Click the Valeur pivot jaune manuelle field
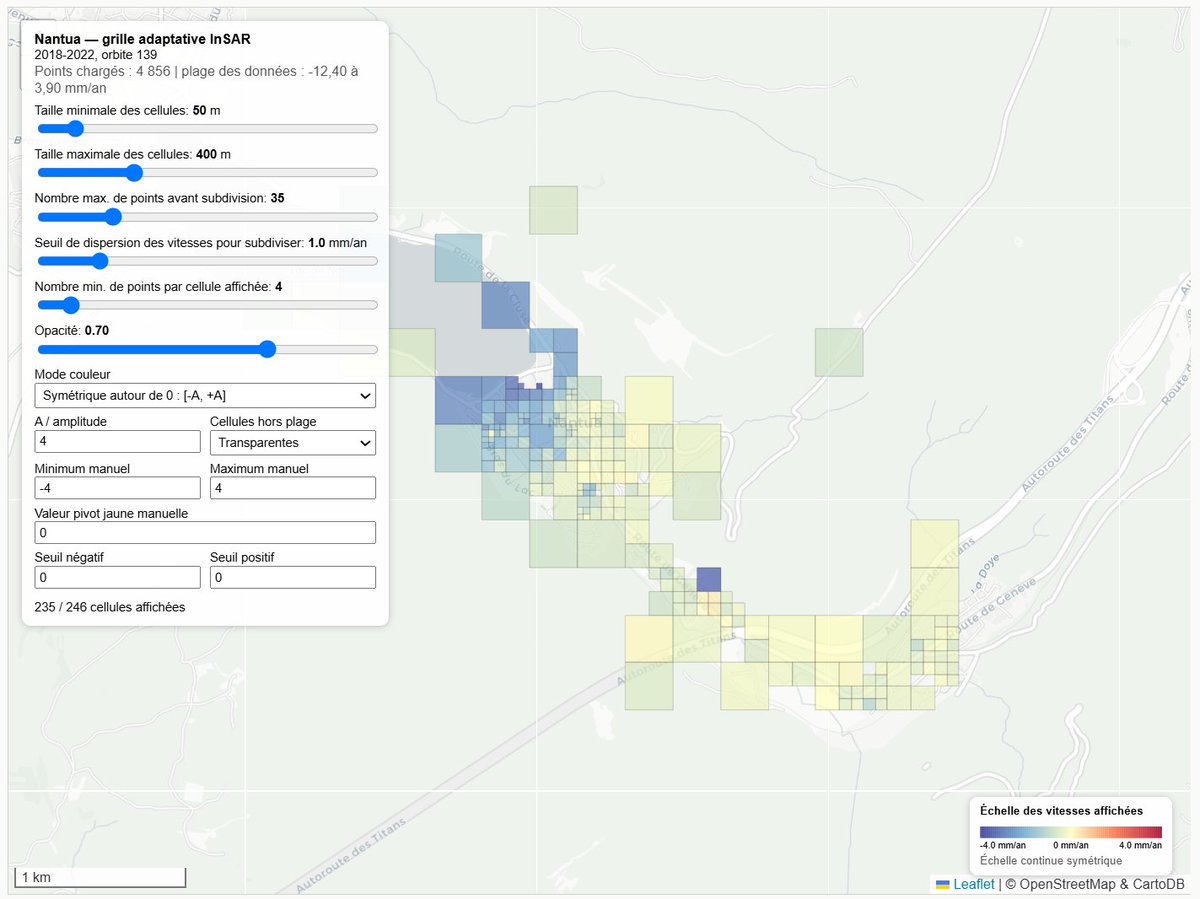1200x899 pixels. tap(205, 533)
